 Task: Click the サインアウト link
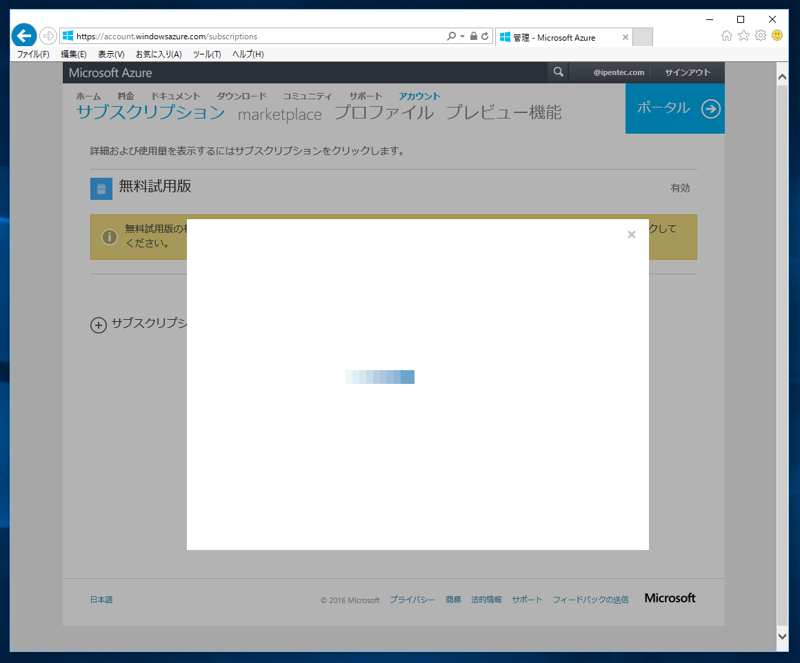pyautogui.click(x=687, y=72)
